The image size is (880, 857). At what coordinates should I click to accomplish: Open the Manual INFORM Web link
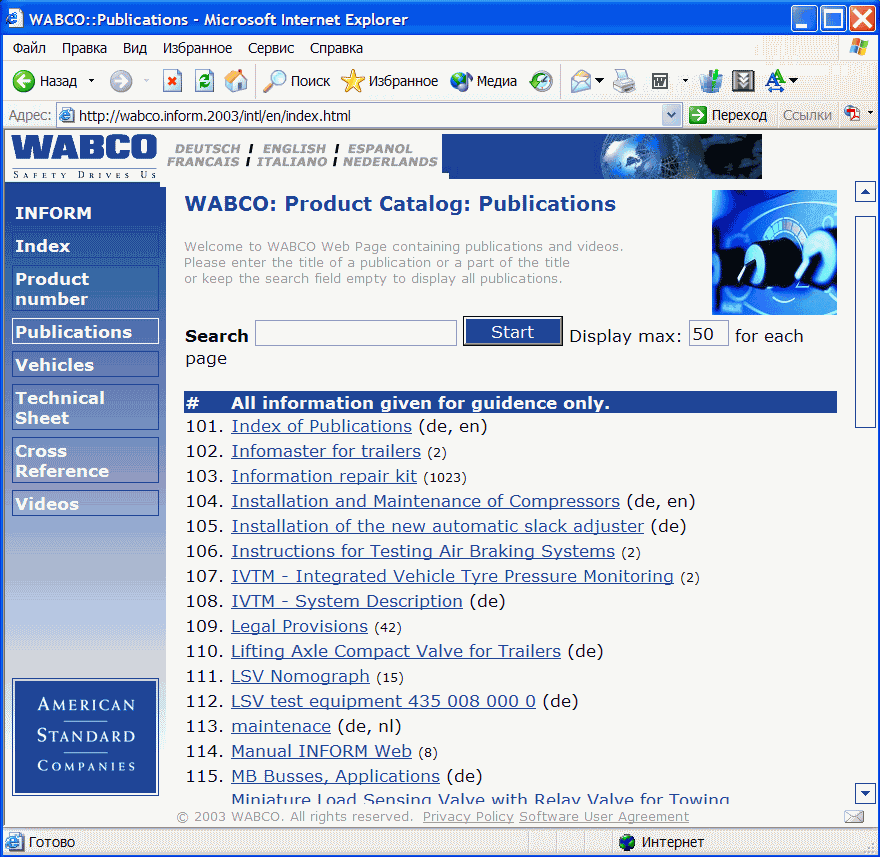(x=322, y=751)
